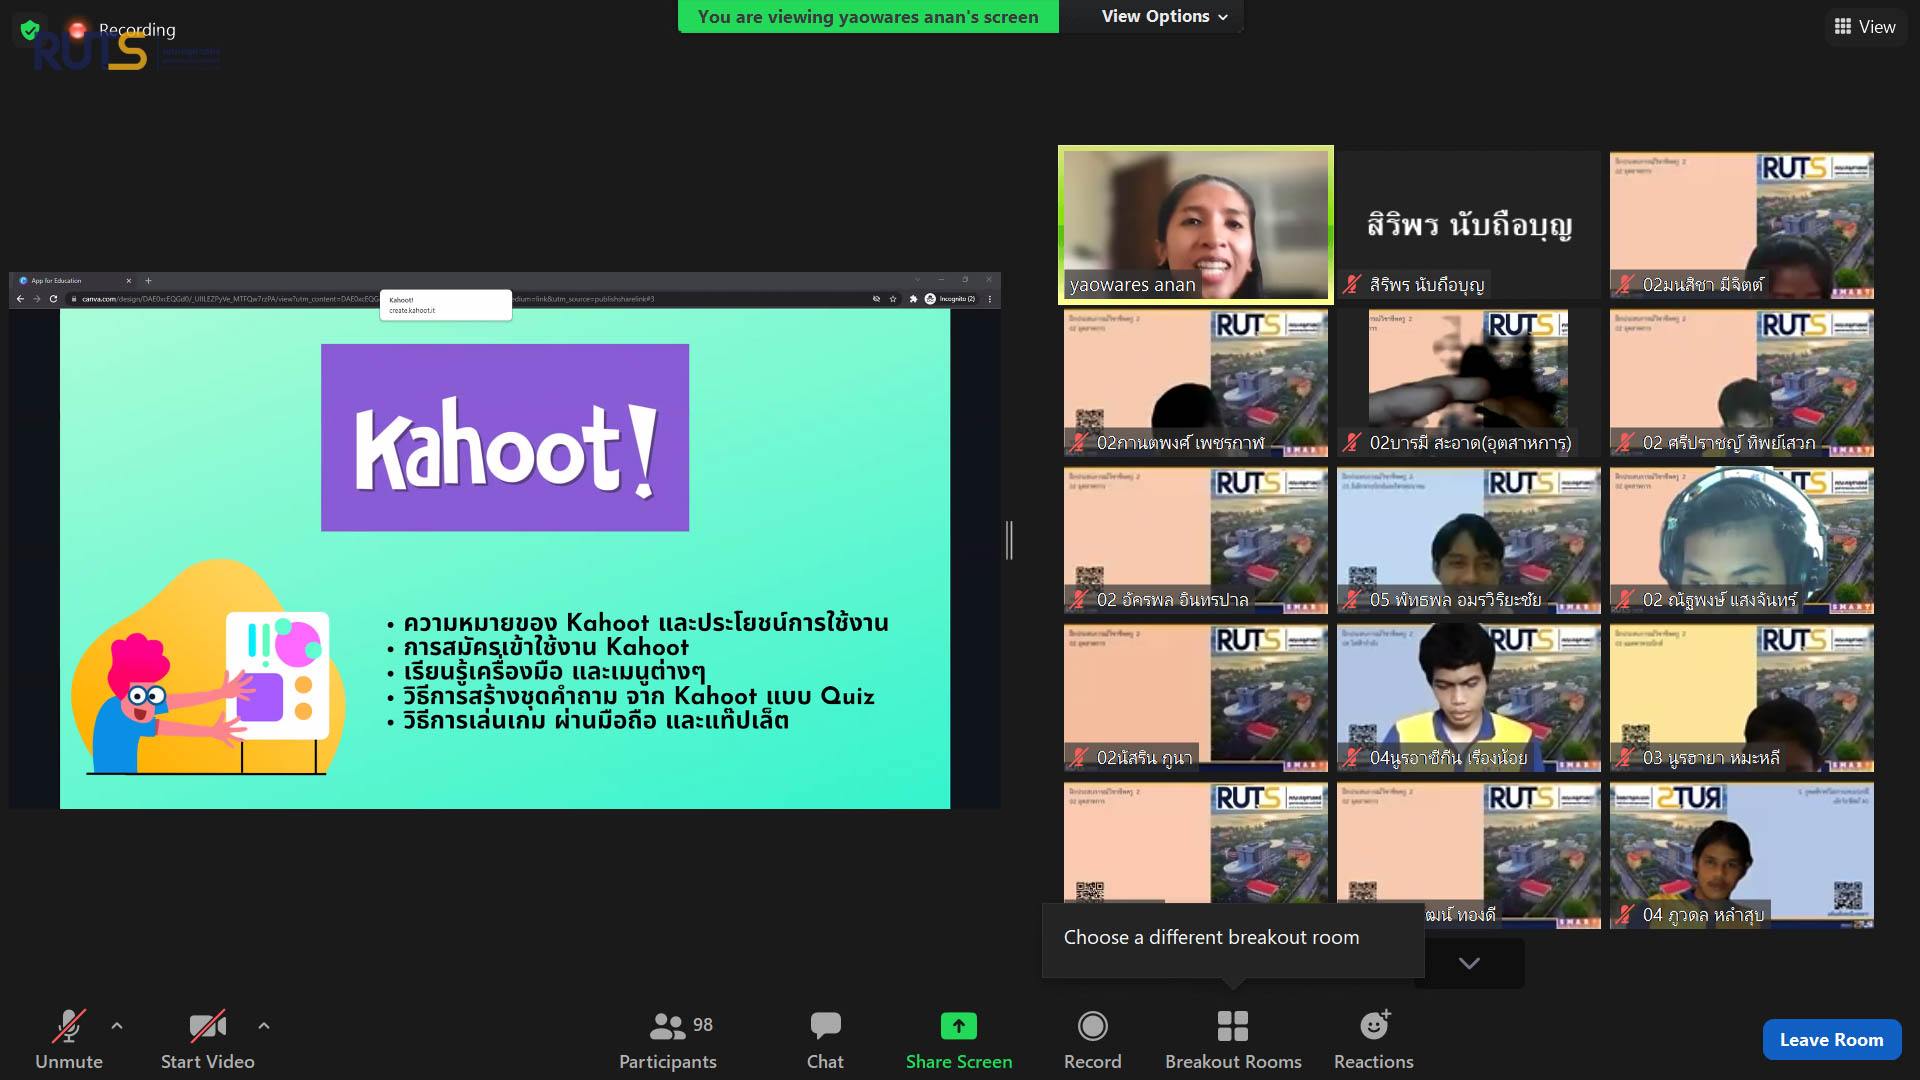Unmute the microphone

tap(69, 1040)
